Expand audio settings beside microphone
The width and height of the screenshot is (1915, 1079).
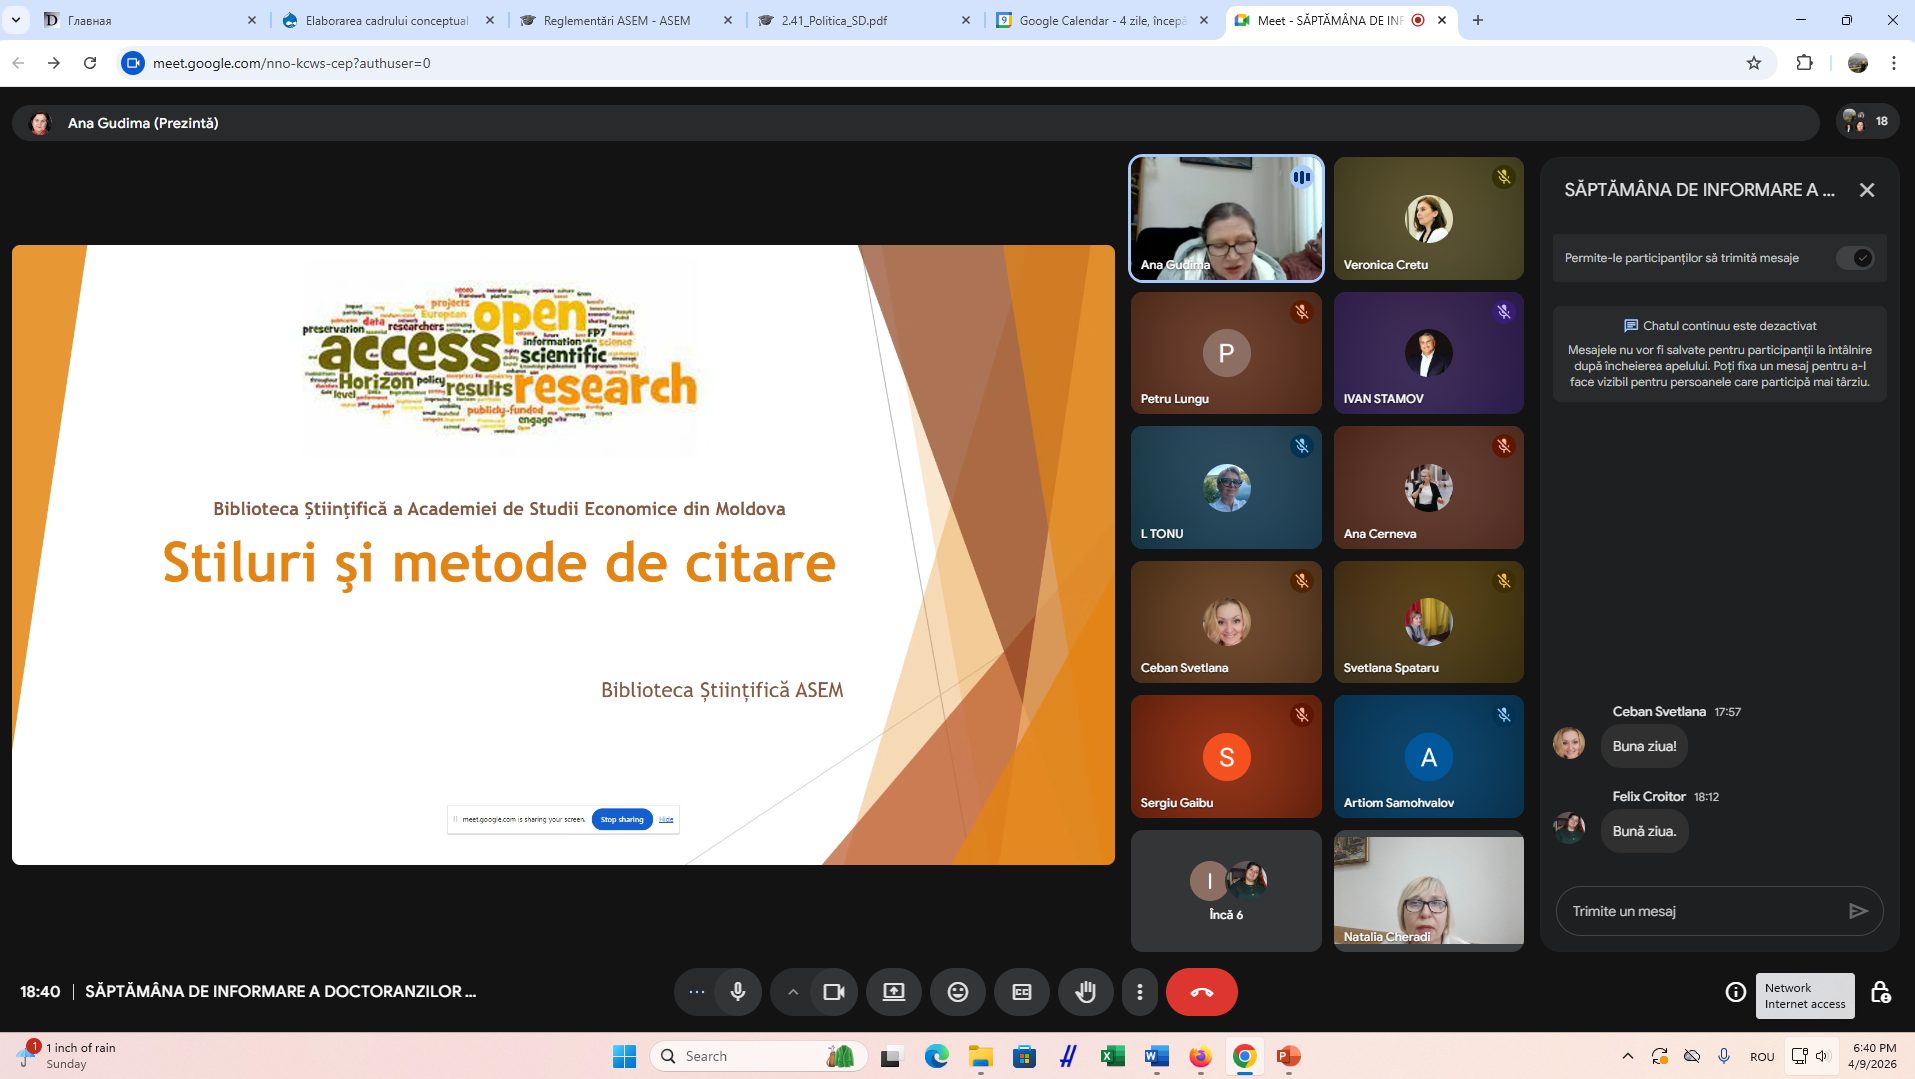(696, 992)
